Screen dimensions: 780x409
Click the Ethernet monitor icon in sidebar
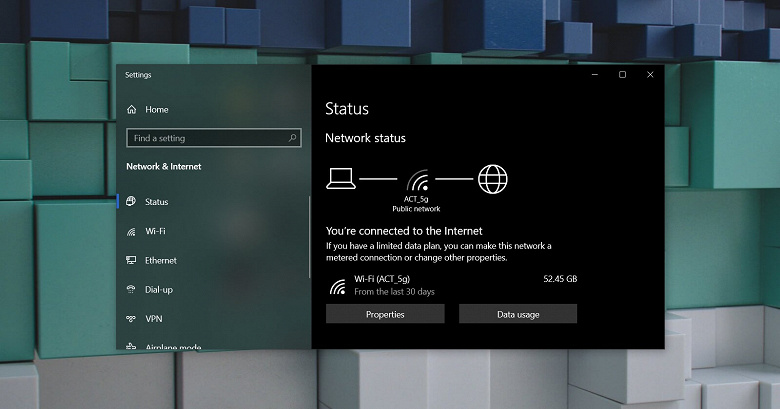(131, 260)
